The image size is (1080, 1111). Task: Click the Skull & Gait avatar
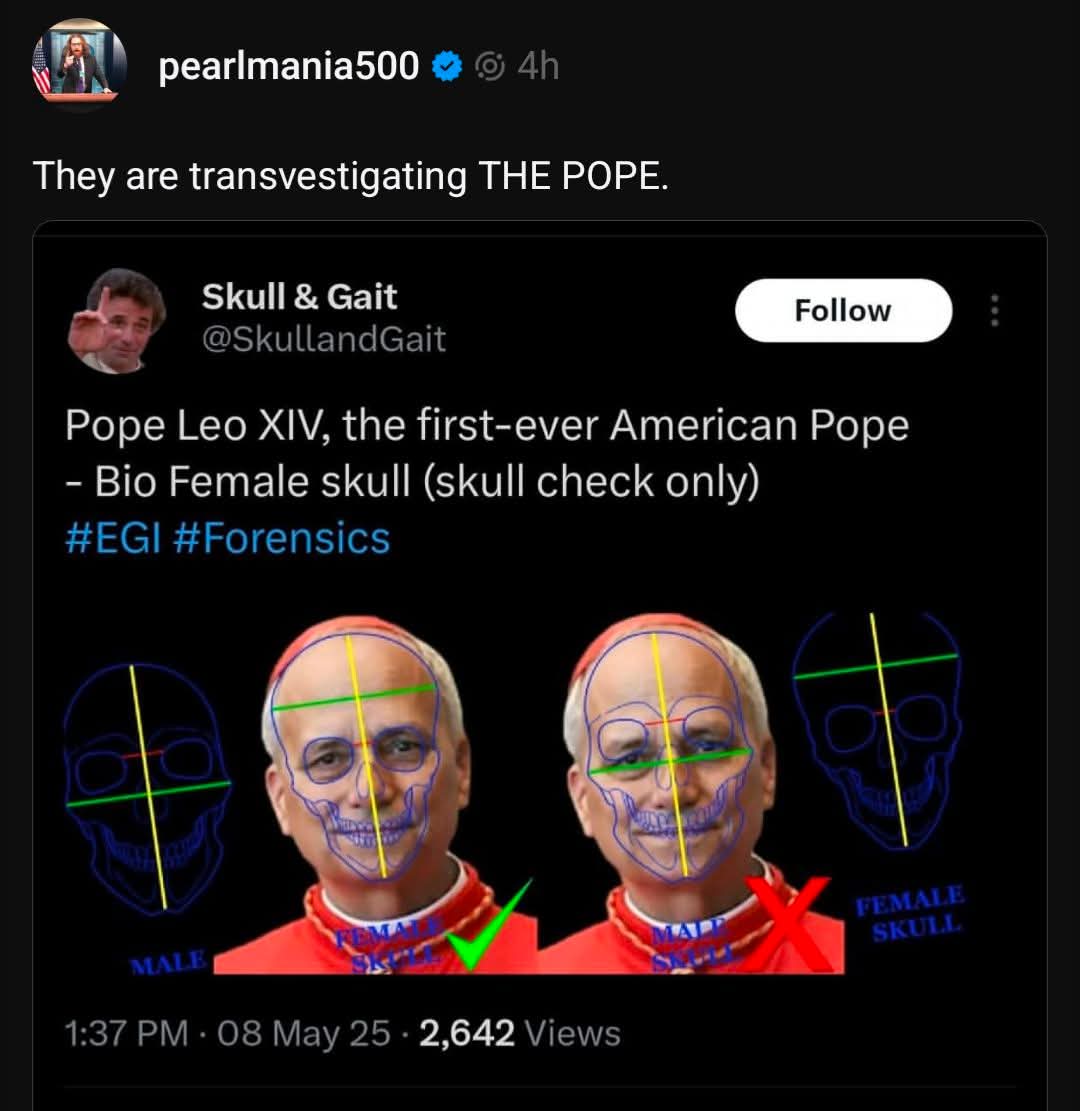point(118,320)
